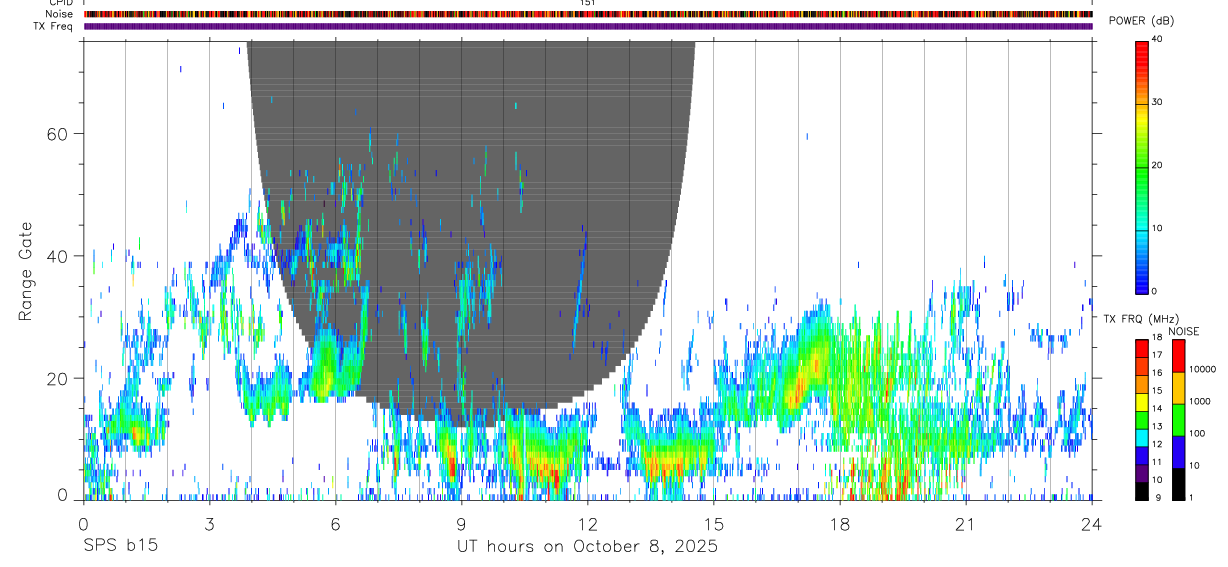Click the TX Freq label above the plot
Image resolution: width=1228 pixels, height=567 pixels.
pyautogui.click(x=54, y=26)
